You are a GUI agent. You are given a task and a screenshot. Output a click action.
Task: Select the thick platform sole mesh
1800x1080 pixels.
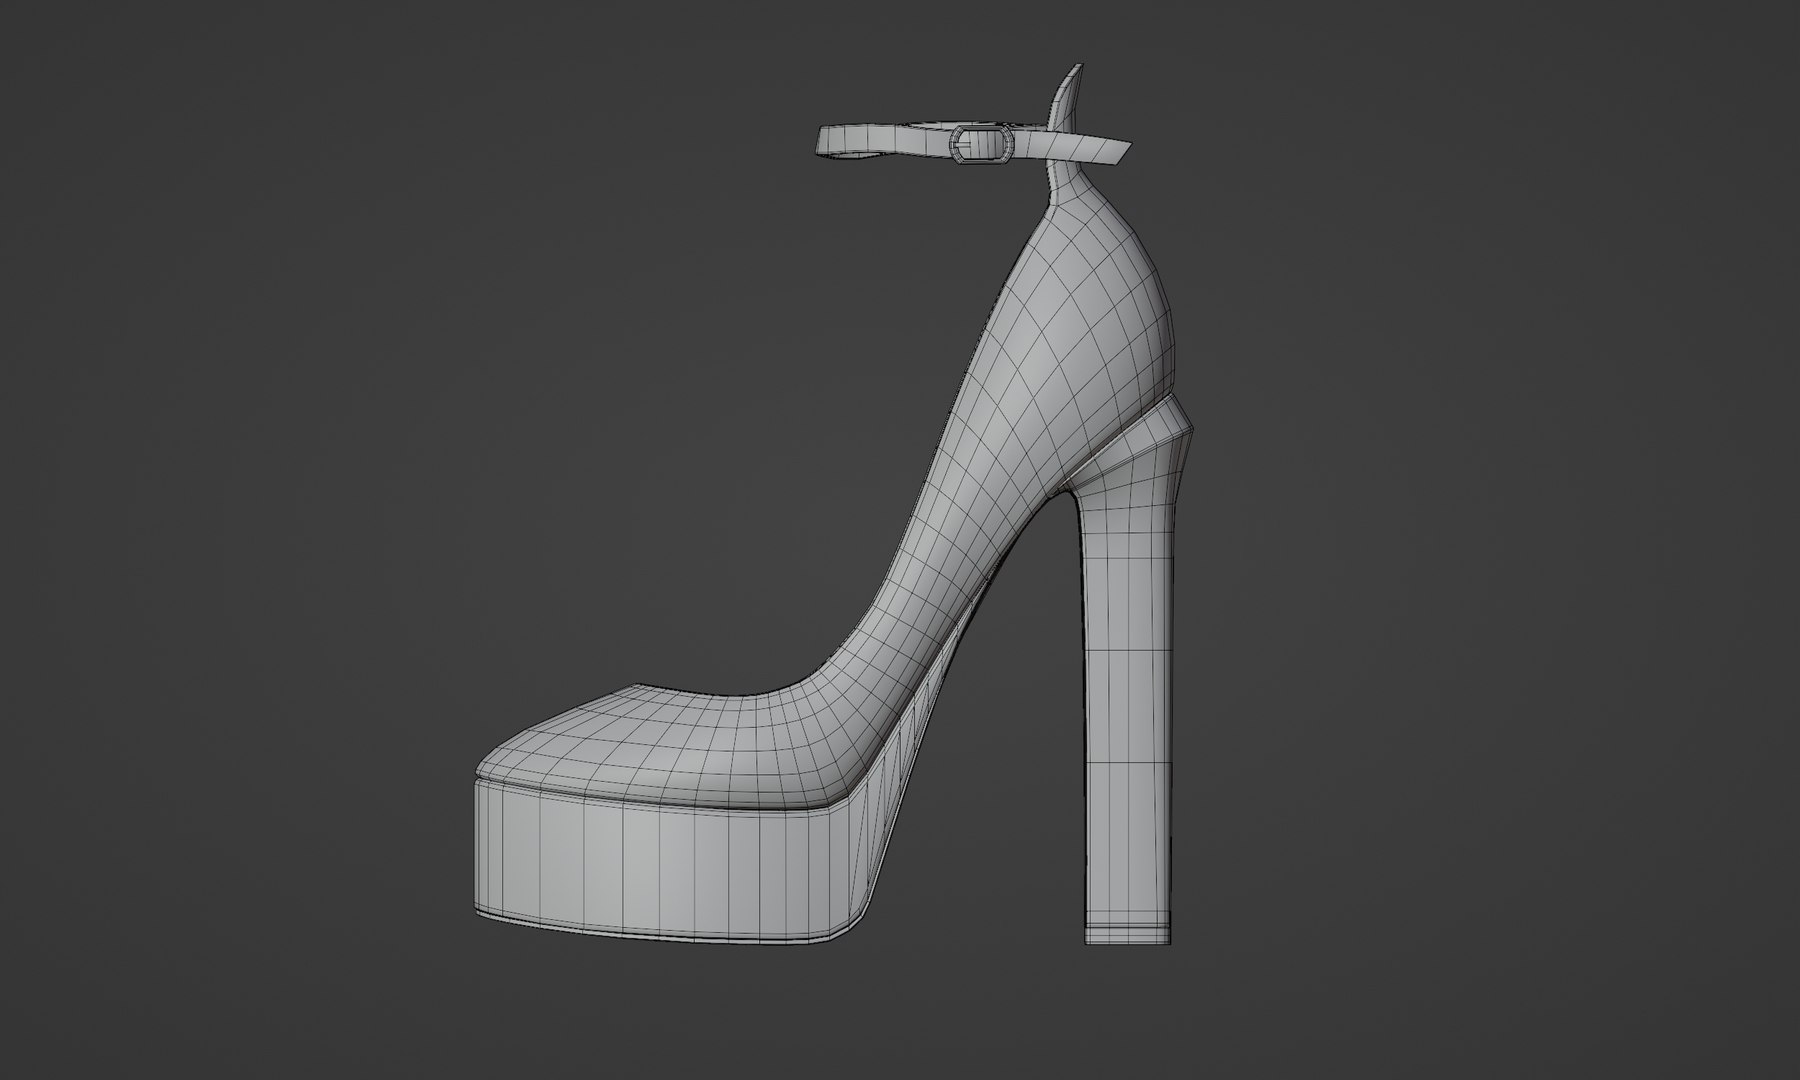[672, 860]
